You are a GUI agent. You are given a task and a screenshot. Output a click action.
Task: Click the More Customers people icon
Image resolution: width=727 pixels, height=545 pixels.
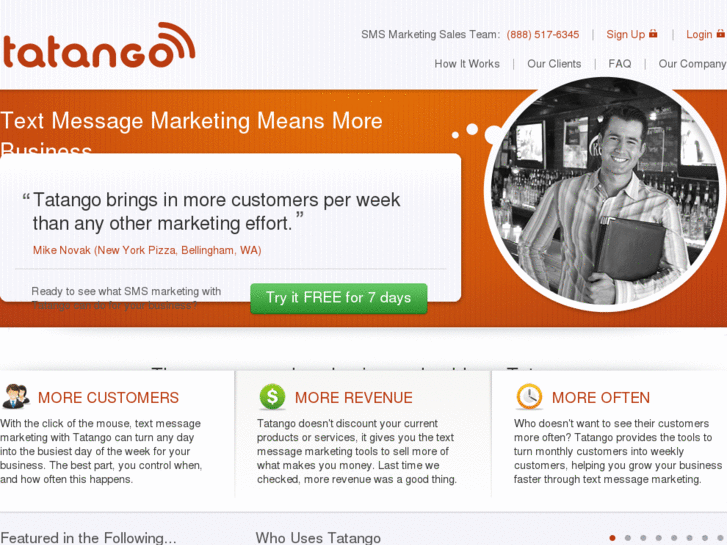click(x=16, y=397)
